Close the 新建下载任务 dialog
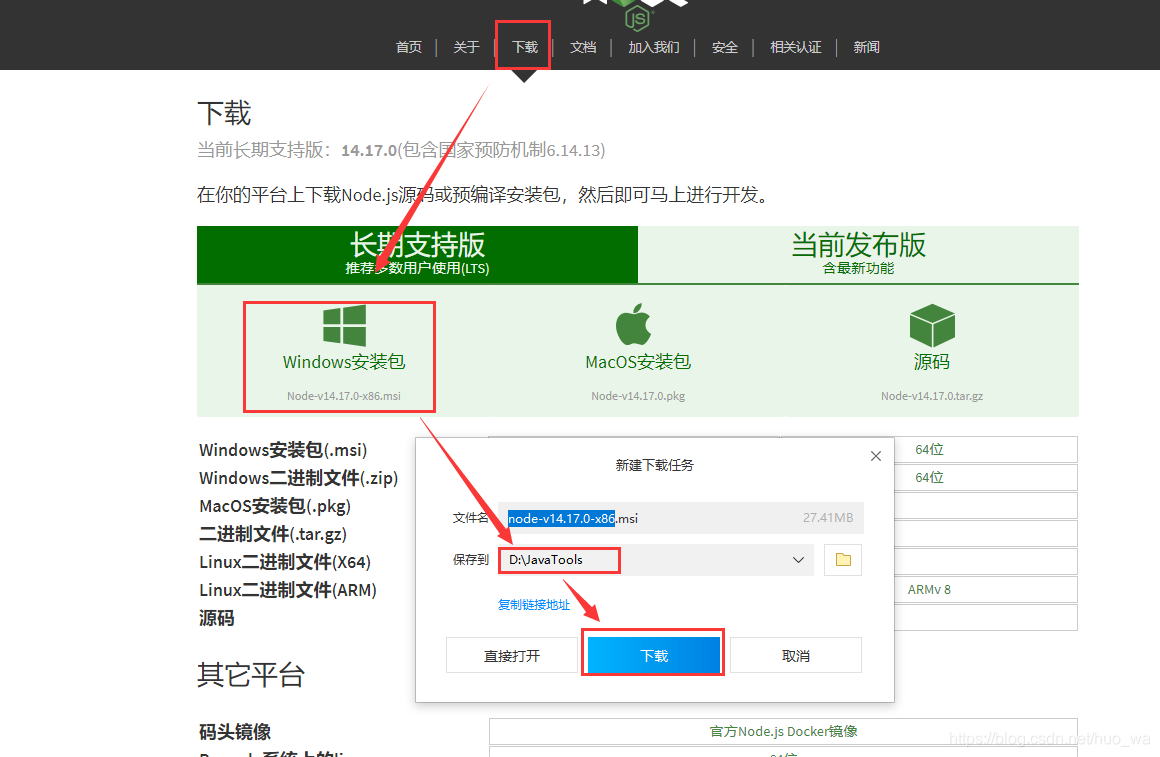Viewport: 1160px width, 757px height. pos(876,456)
